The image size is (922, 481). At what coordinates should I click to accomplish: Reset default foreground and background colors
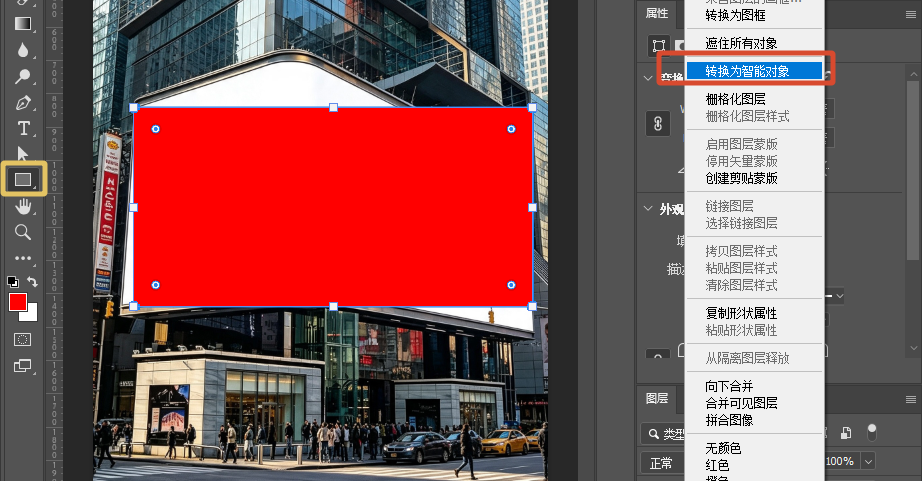[x=12, y=282]
